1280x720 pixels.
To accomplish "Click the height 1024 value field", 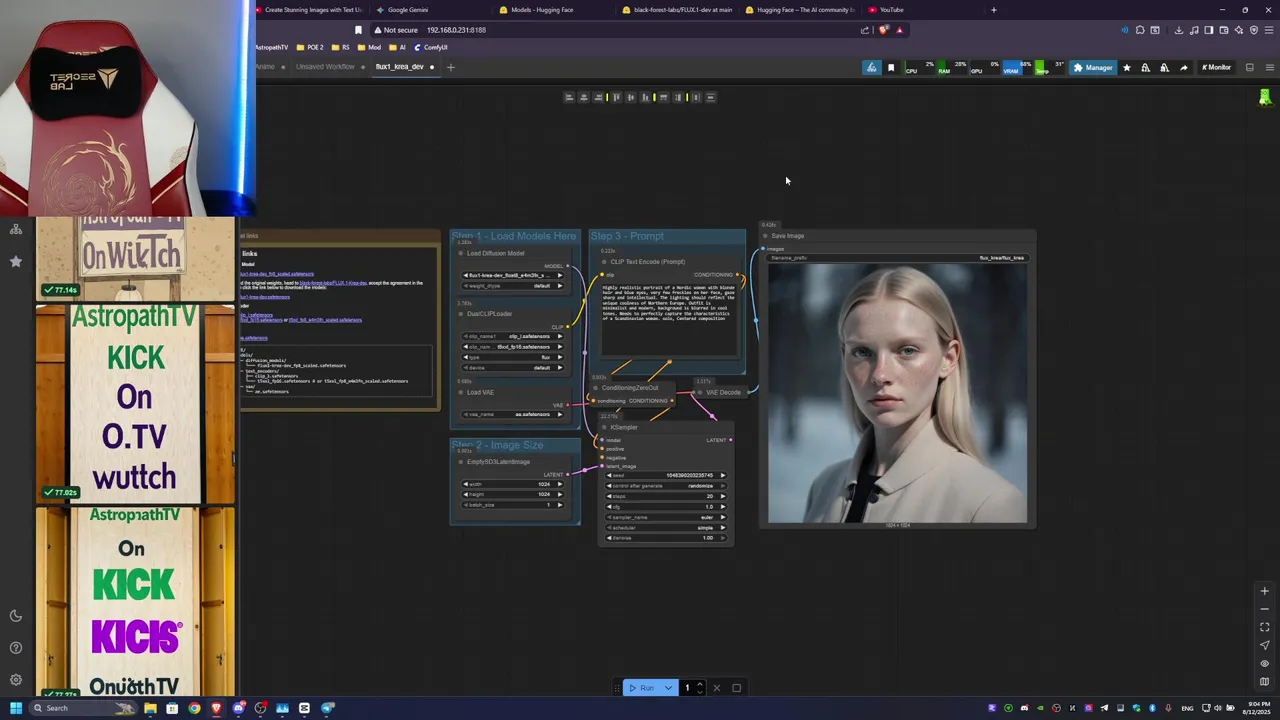I will 513,494.
